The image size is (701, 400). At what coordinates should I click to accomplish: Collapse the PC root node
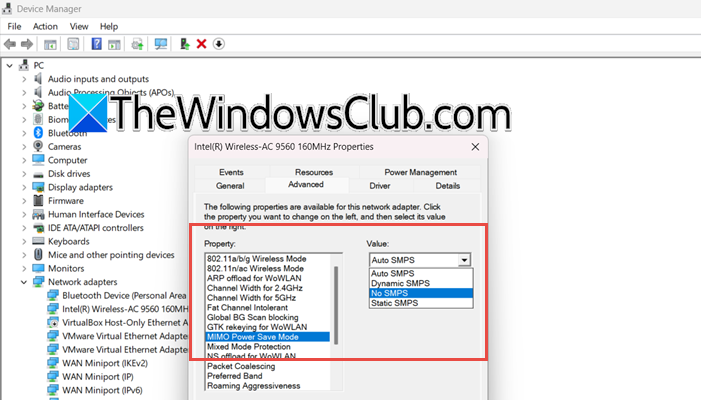tap(9, 65)
